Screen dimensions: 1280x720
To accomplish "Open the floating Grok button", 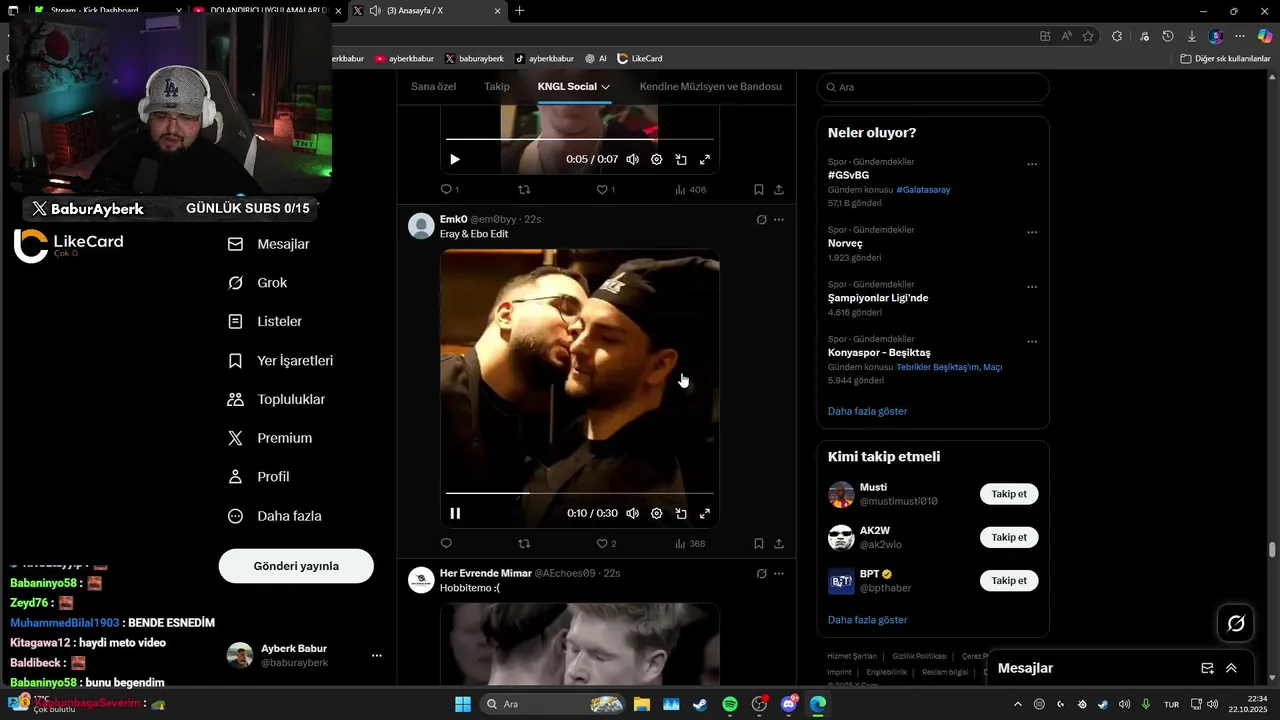I will (x=1236, y=623).
